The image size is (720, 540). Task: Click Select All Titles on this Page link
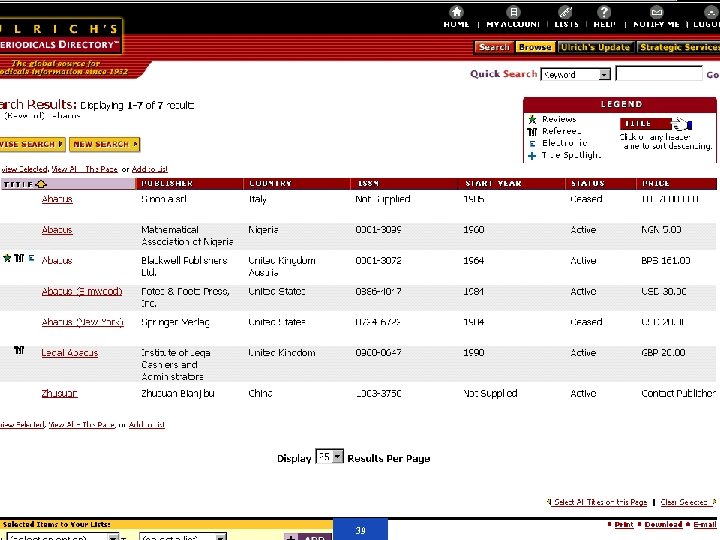(x=601, y=502)
